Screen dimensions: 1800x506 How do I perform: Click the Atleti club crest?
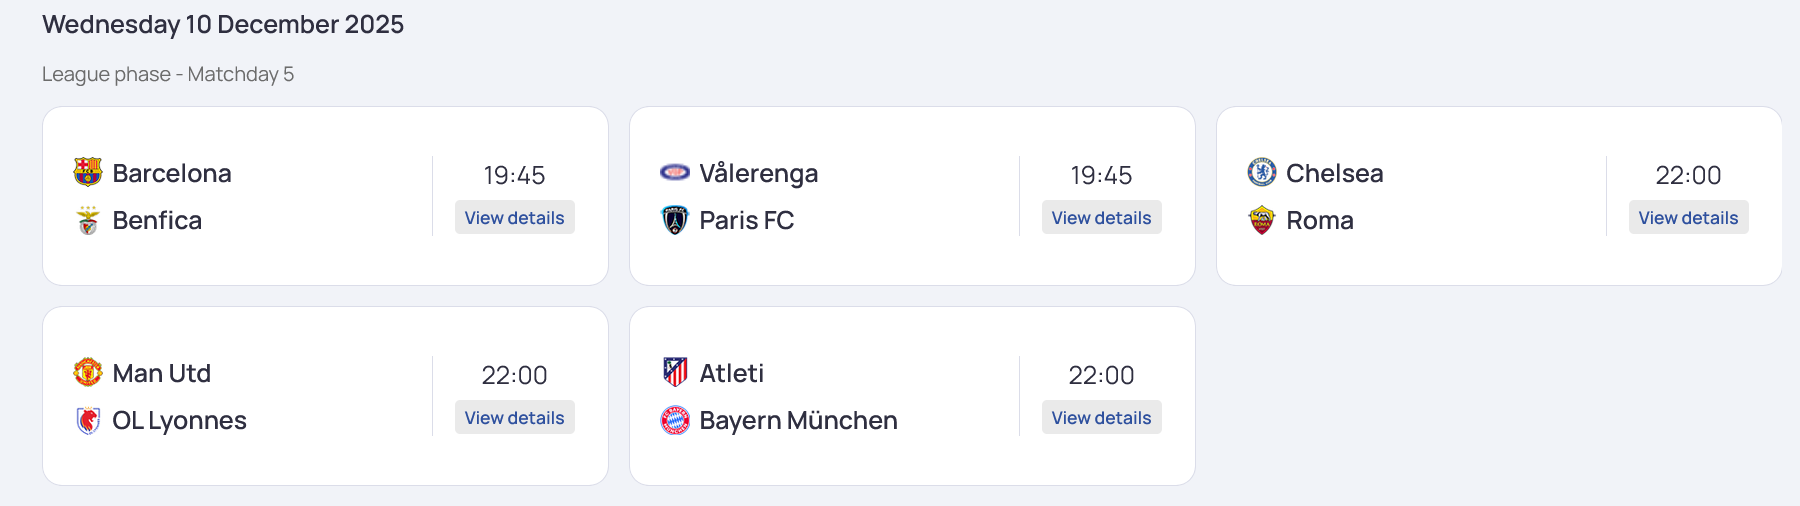click(x=675, y=372)
